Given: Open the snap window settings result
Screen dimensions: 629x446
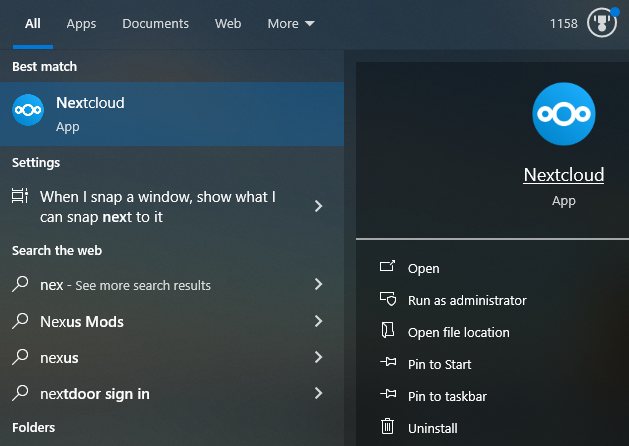Looking at the screenshot, I should point(172,207).
